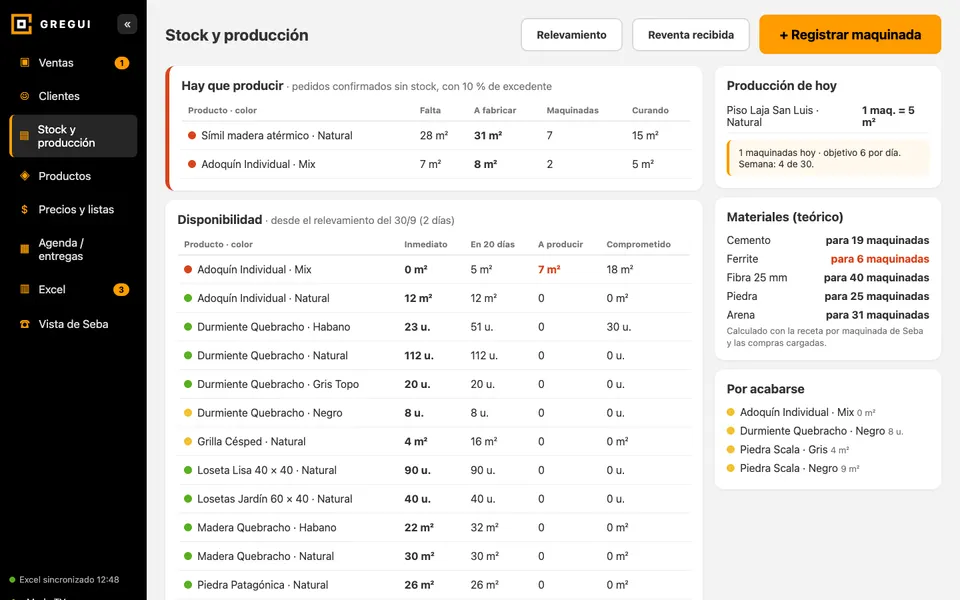This screenshot has width=960, height=600.
Task: Click the 1 maquinadas hoy objective note
Action: pos(828,158)
